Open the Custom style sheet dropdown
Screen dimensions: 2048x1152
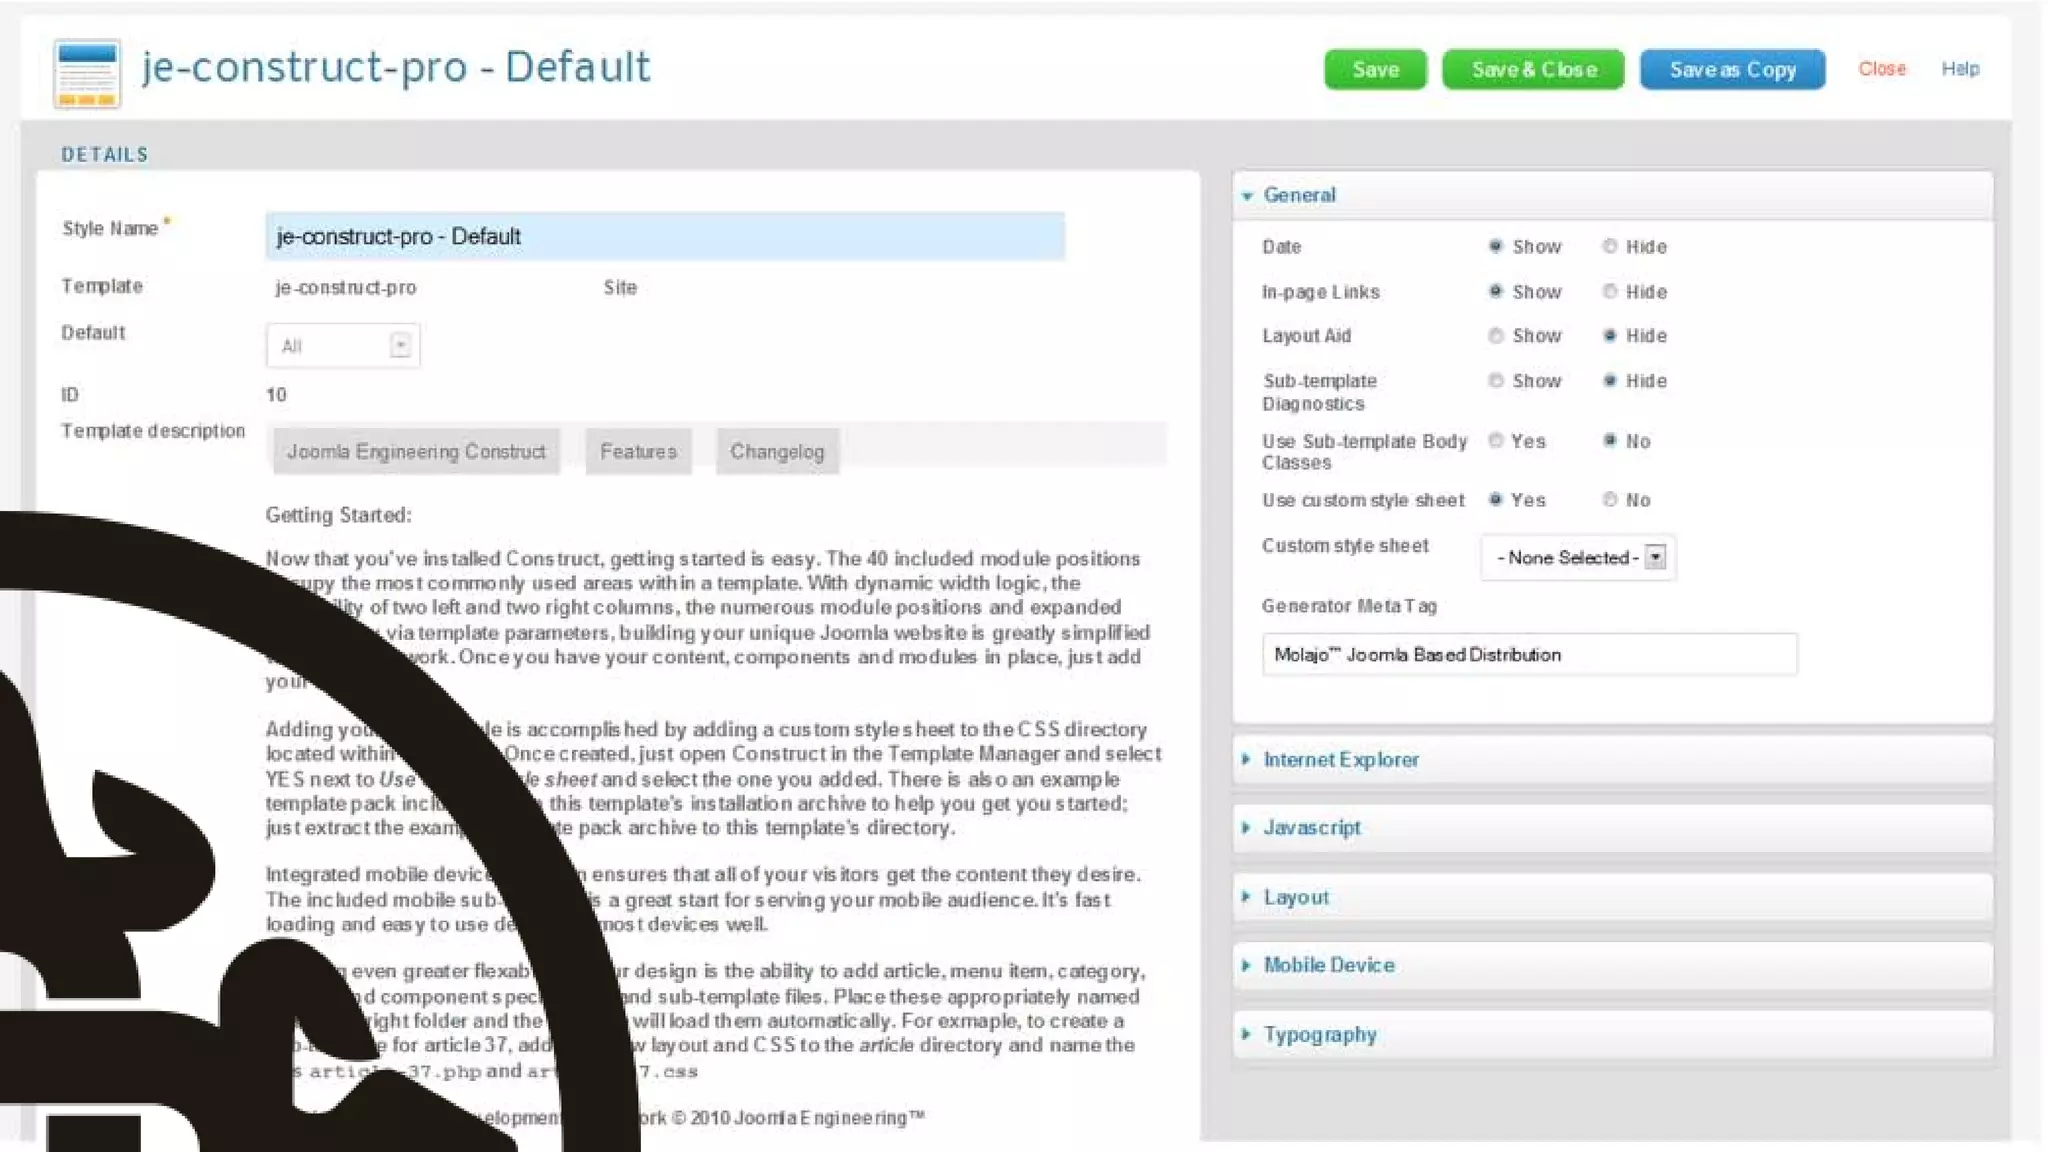pos(1577,558)
